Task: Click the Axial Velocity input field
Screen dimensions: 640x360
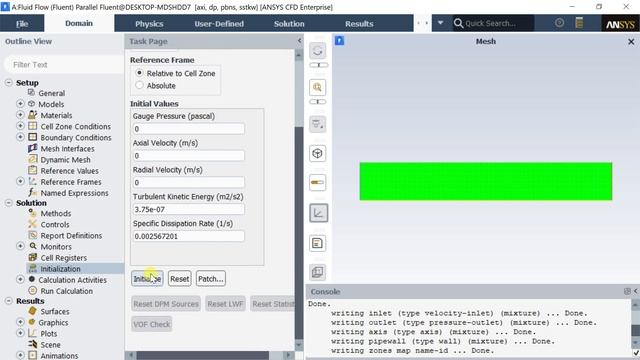Action: [188, 156]
